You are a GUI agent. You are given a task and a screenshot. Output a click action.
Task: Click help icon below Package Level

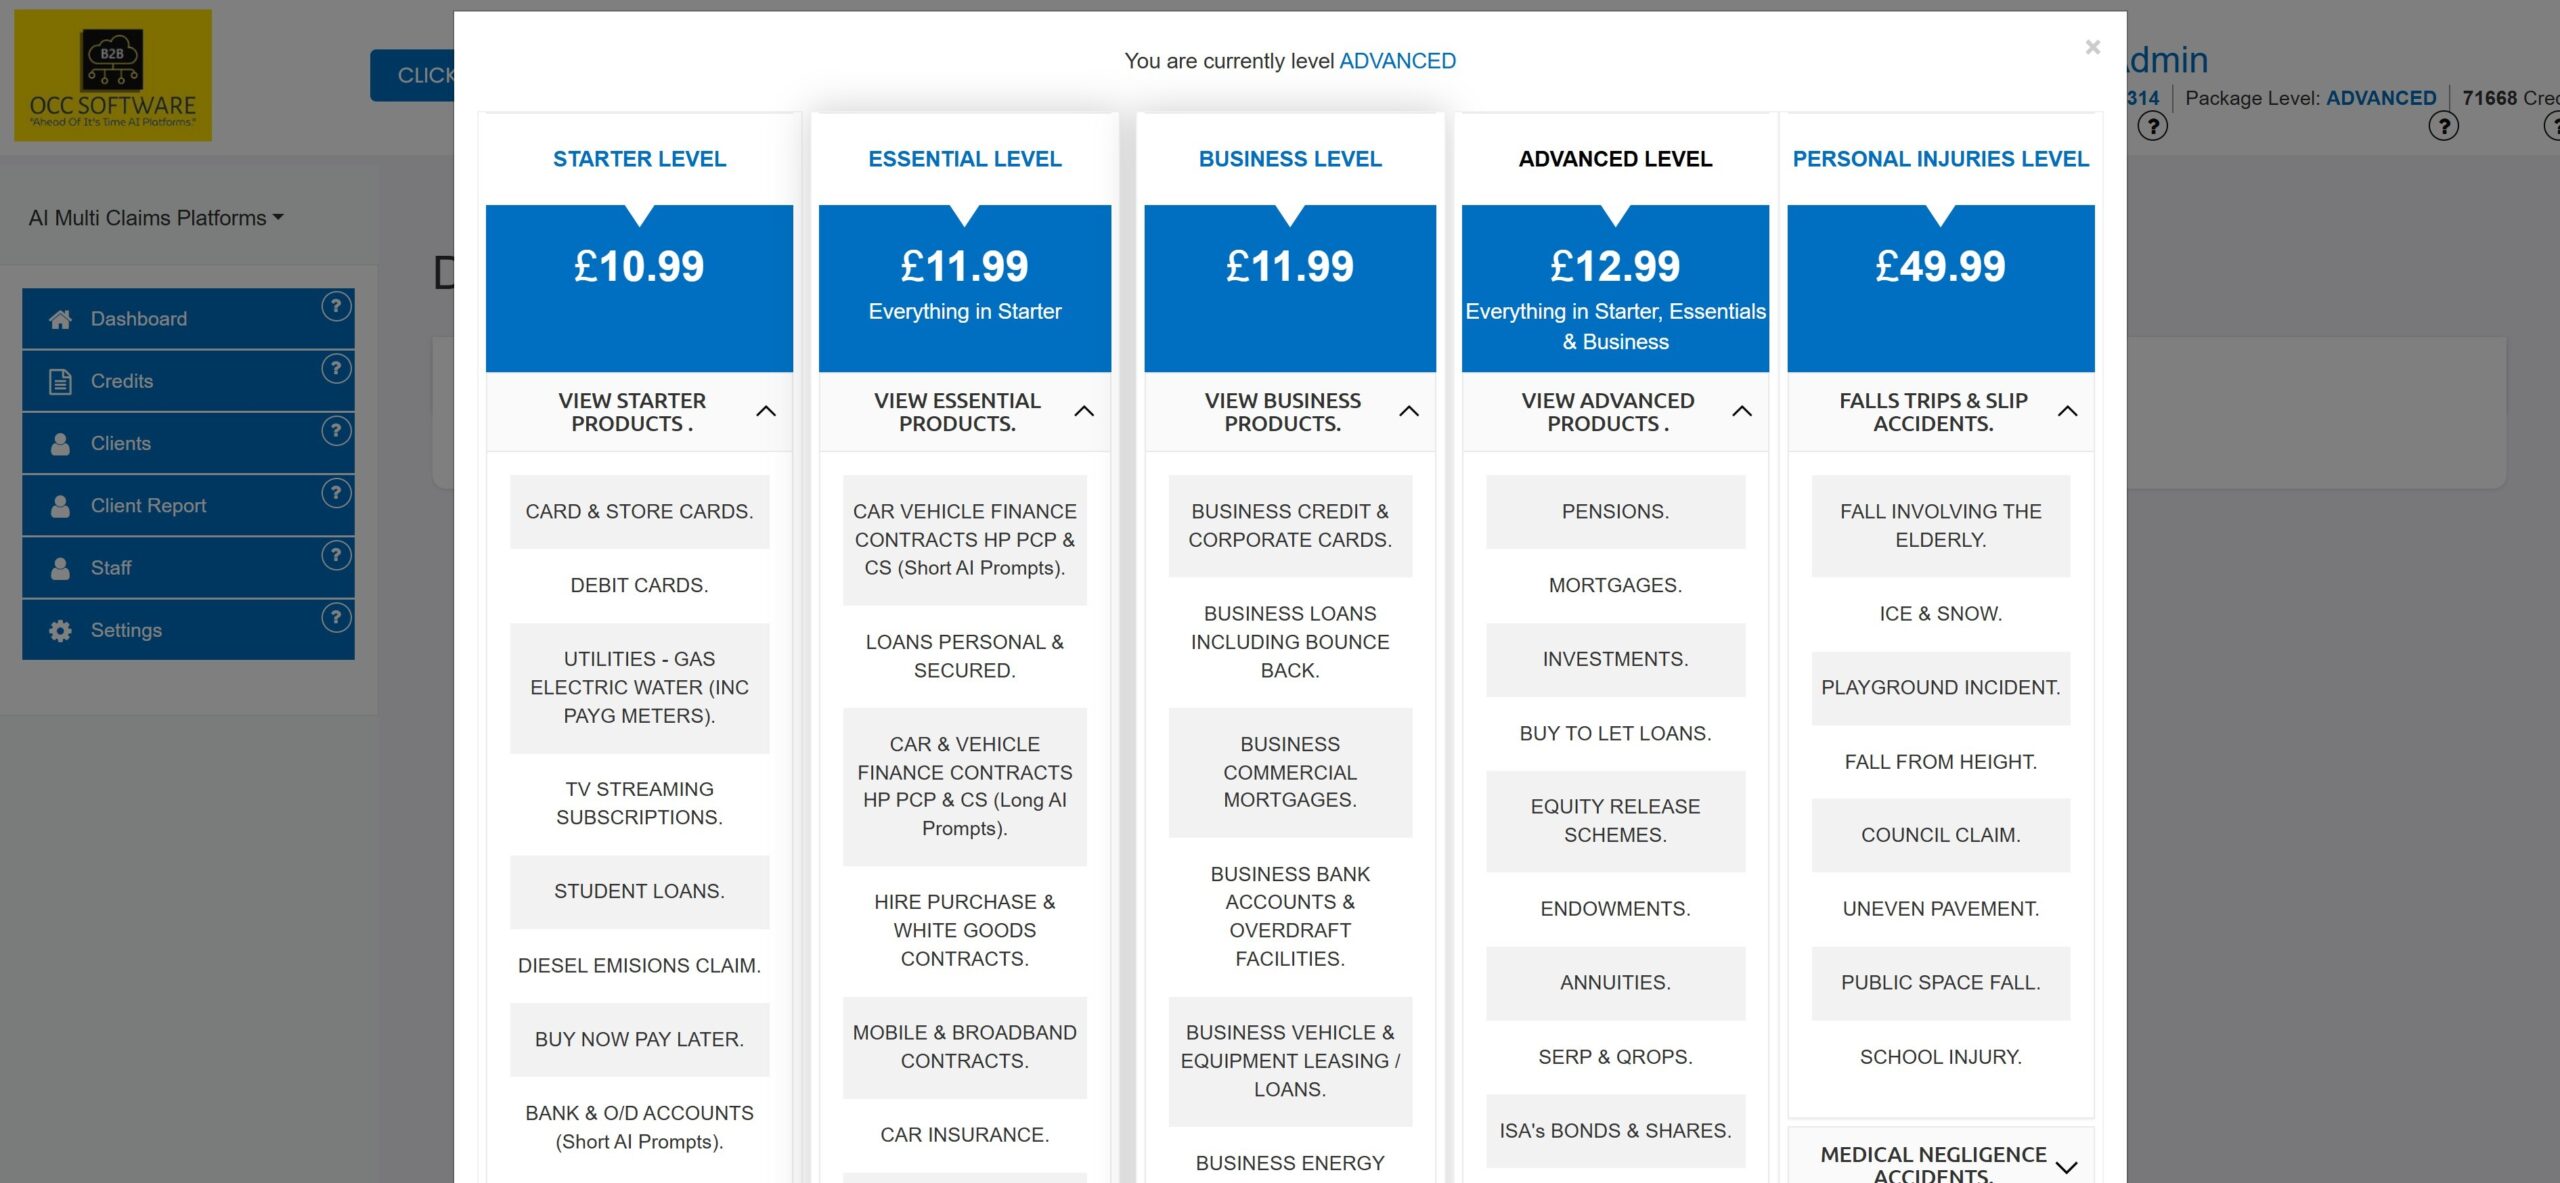click(x=2443, y=127)
